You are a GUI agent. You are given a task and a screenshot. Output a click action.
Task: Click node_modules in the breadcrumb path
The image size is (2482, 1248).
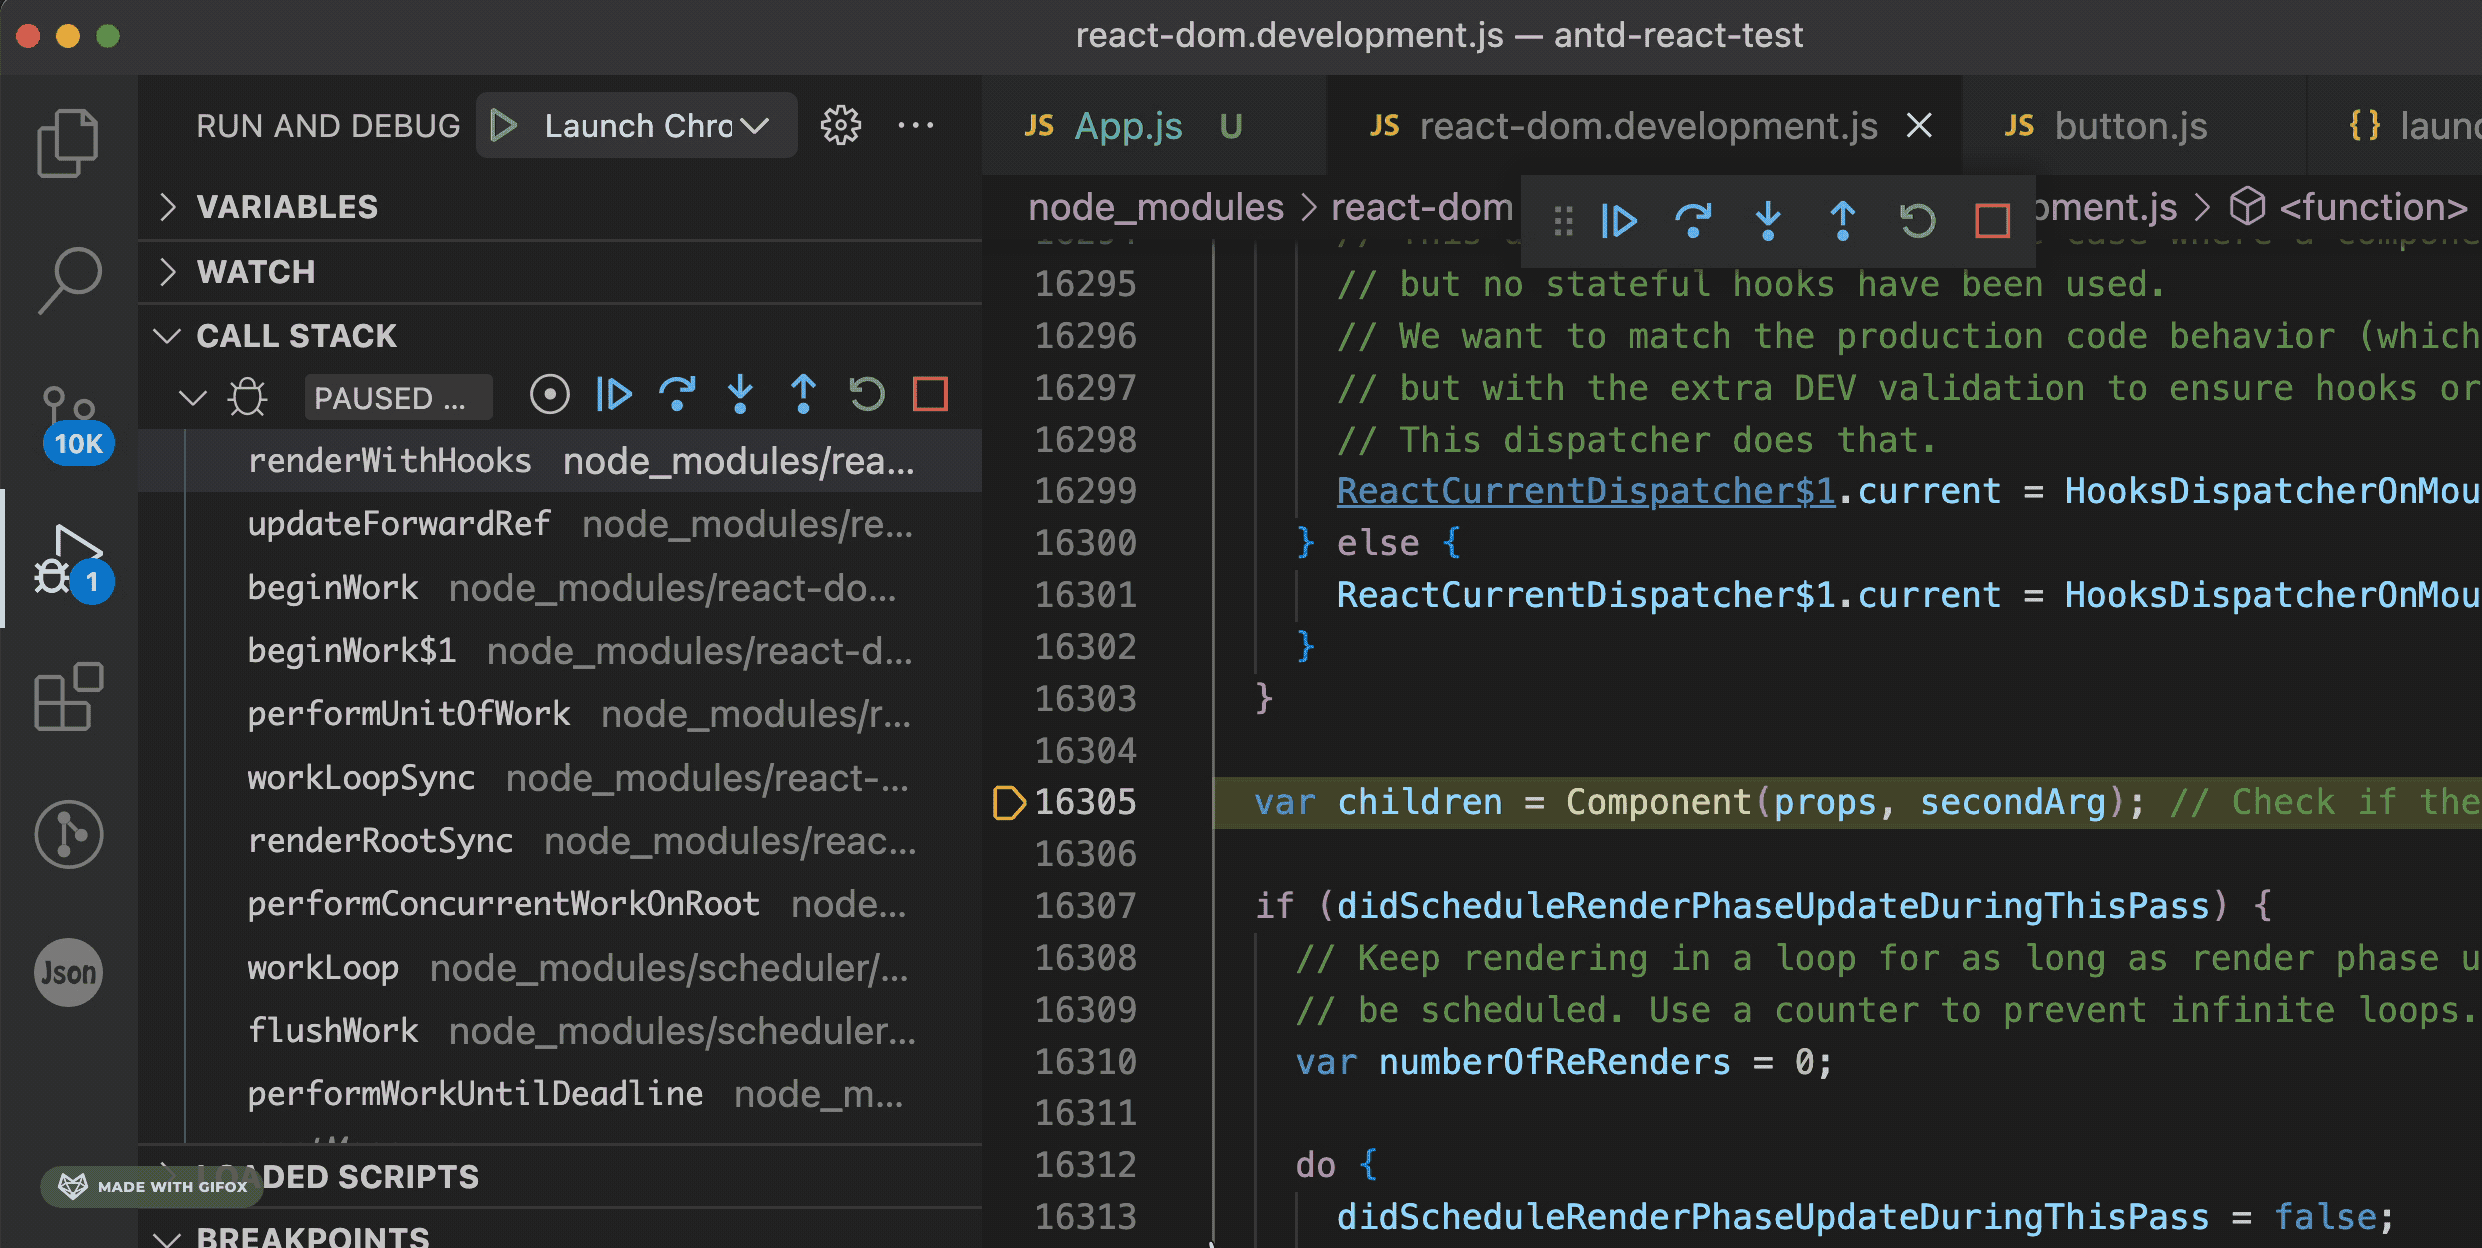click(x=1155, y=207)
